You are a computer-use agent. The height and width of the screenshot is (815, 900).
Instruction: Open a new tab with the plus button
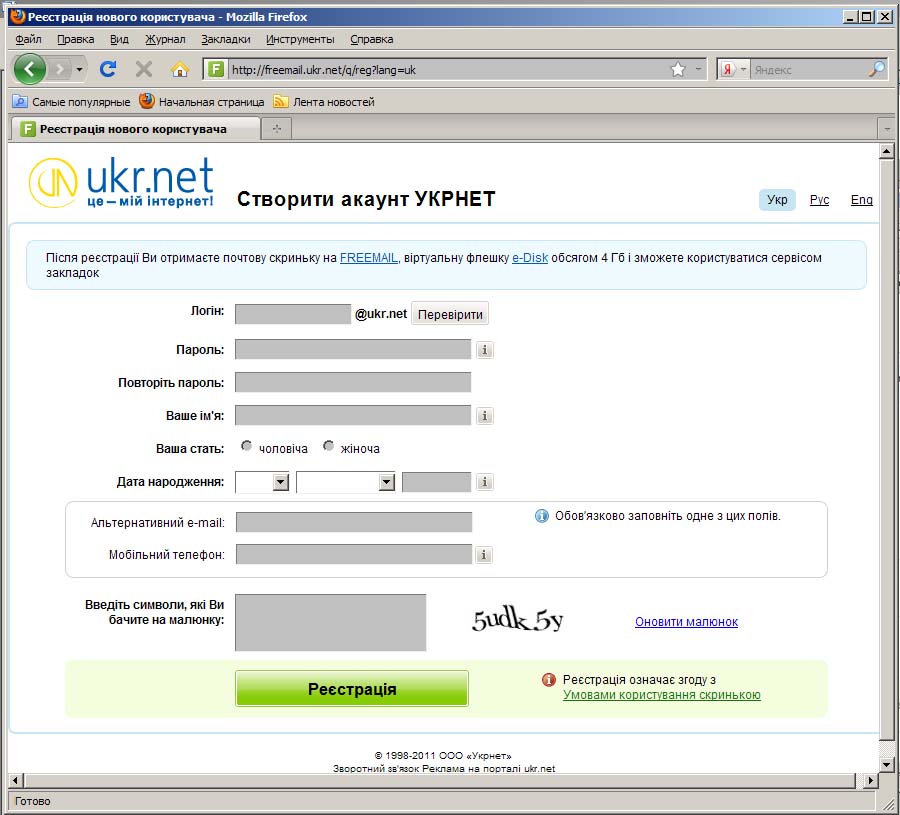click(277, 129)
